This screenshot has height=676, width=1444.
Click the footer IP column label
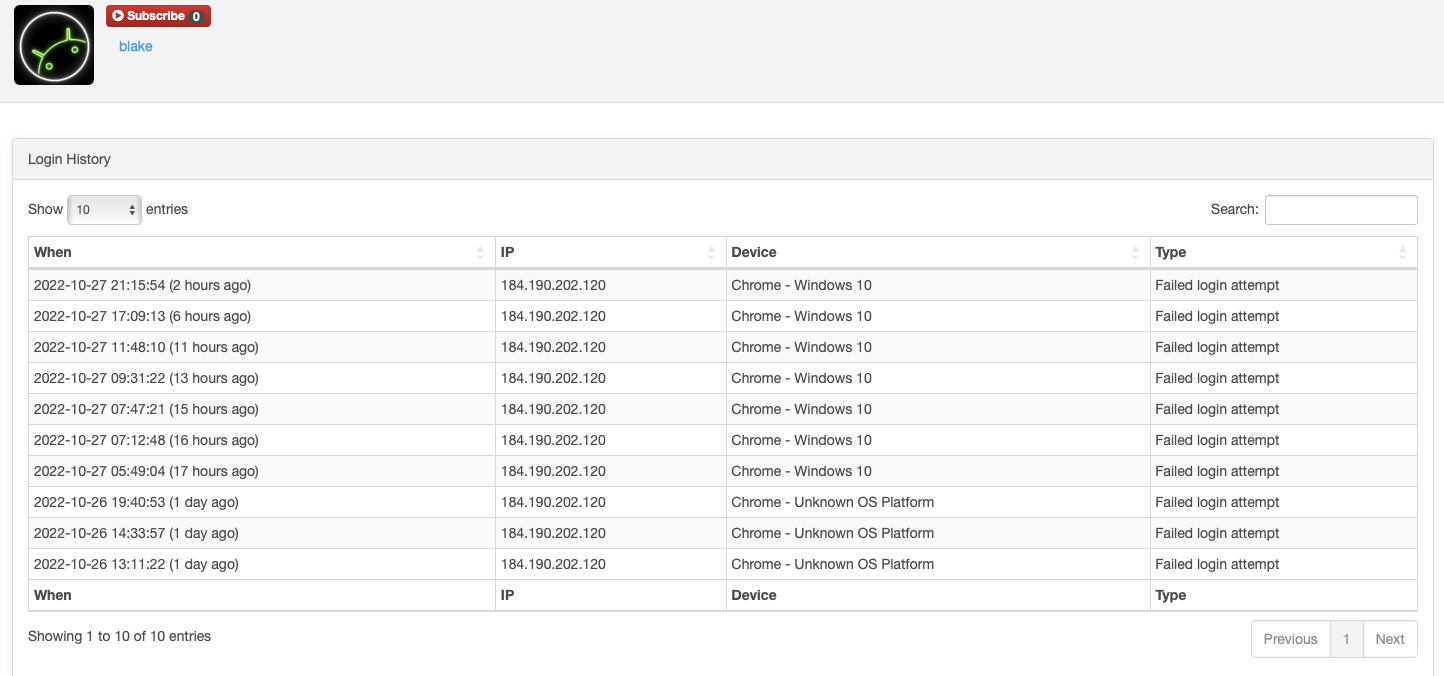click(x=507, y=595)
